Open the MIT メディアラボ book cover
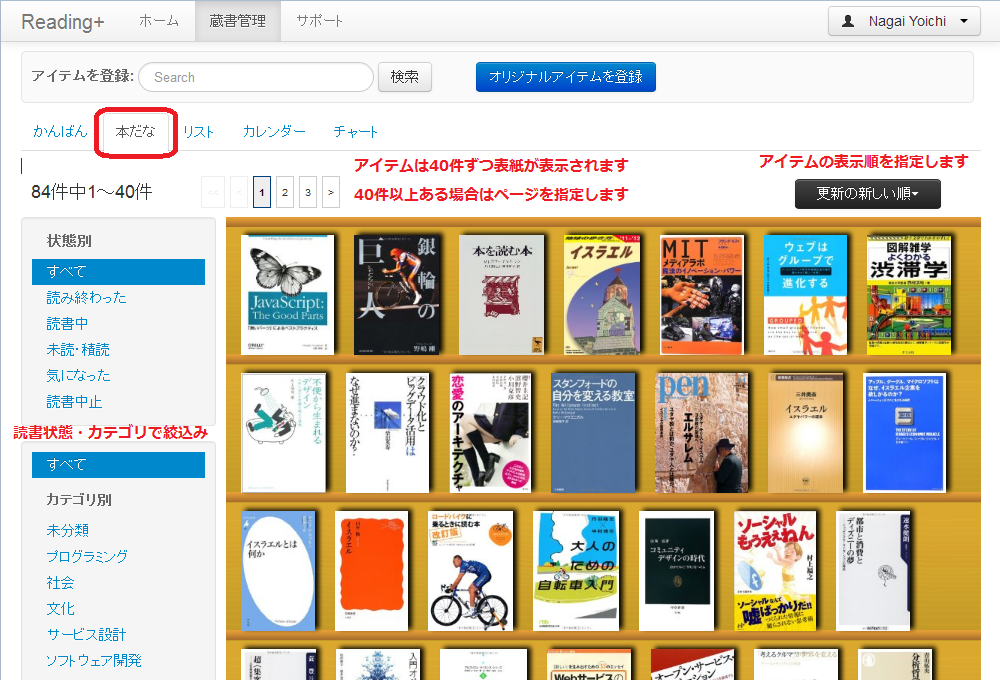The height and width of the screenshot is (680, 1000). (x=702, y=295)
